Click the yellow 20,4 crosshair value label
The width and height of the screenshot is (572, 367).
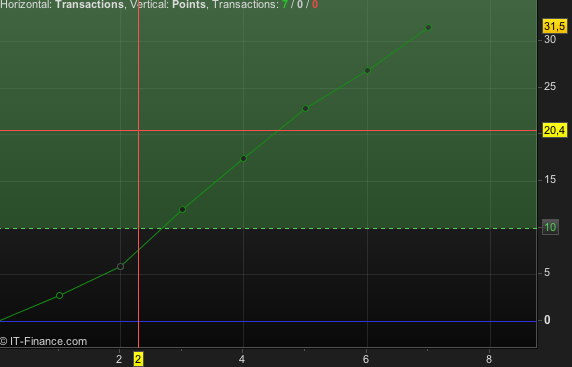click(x=554, y=130)
